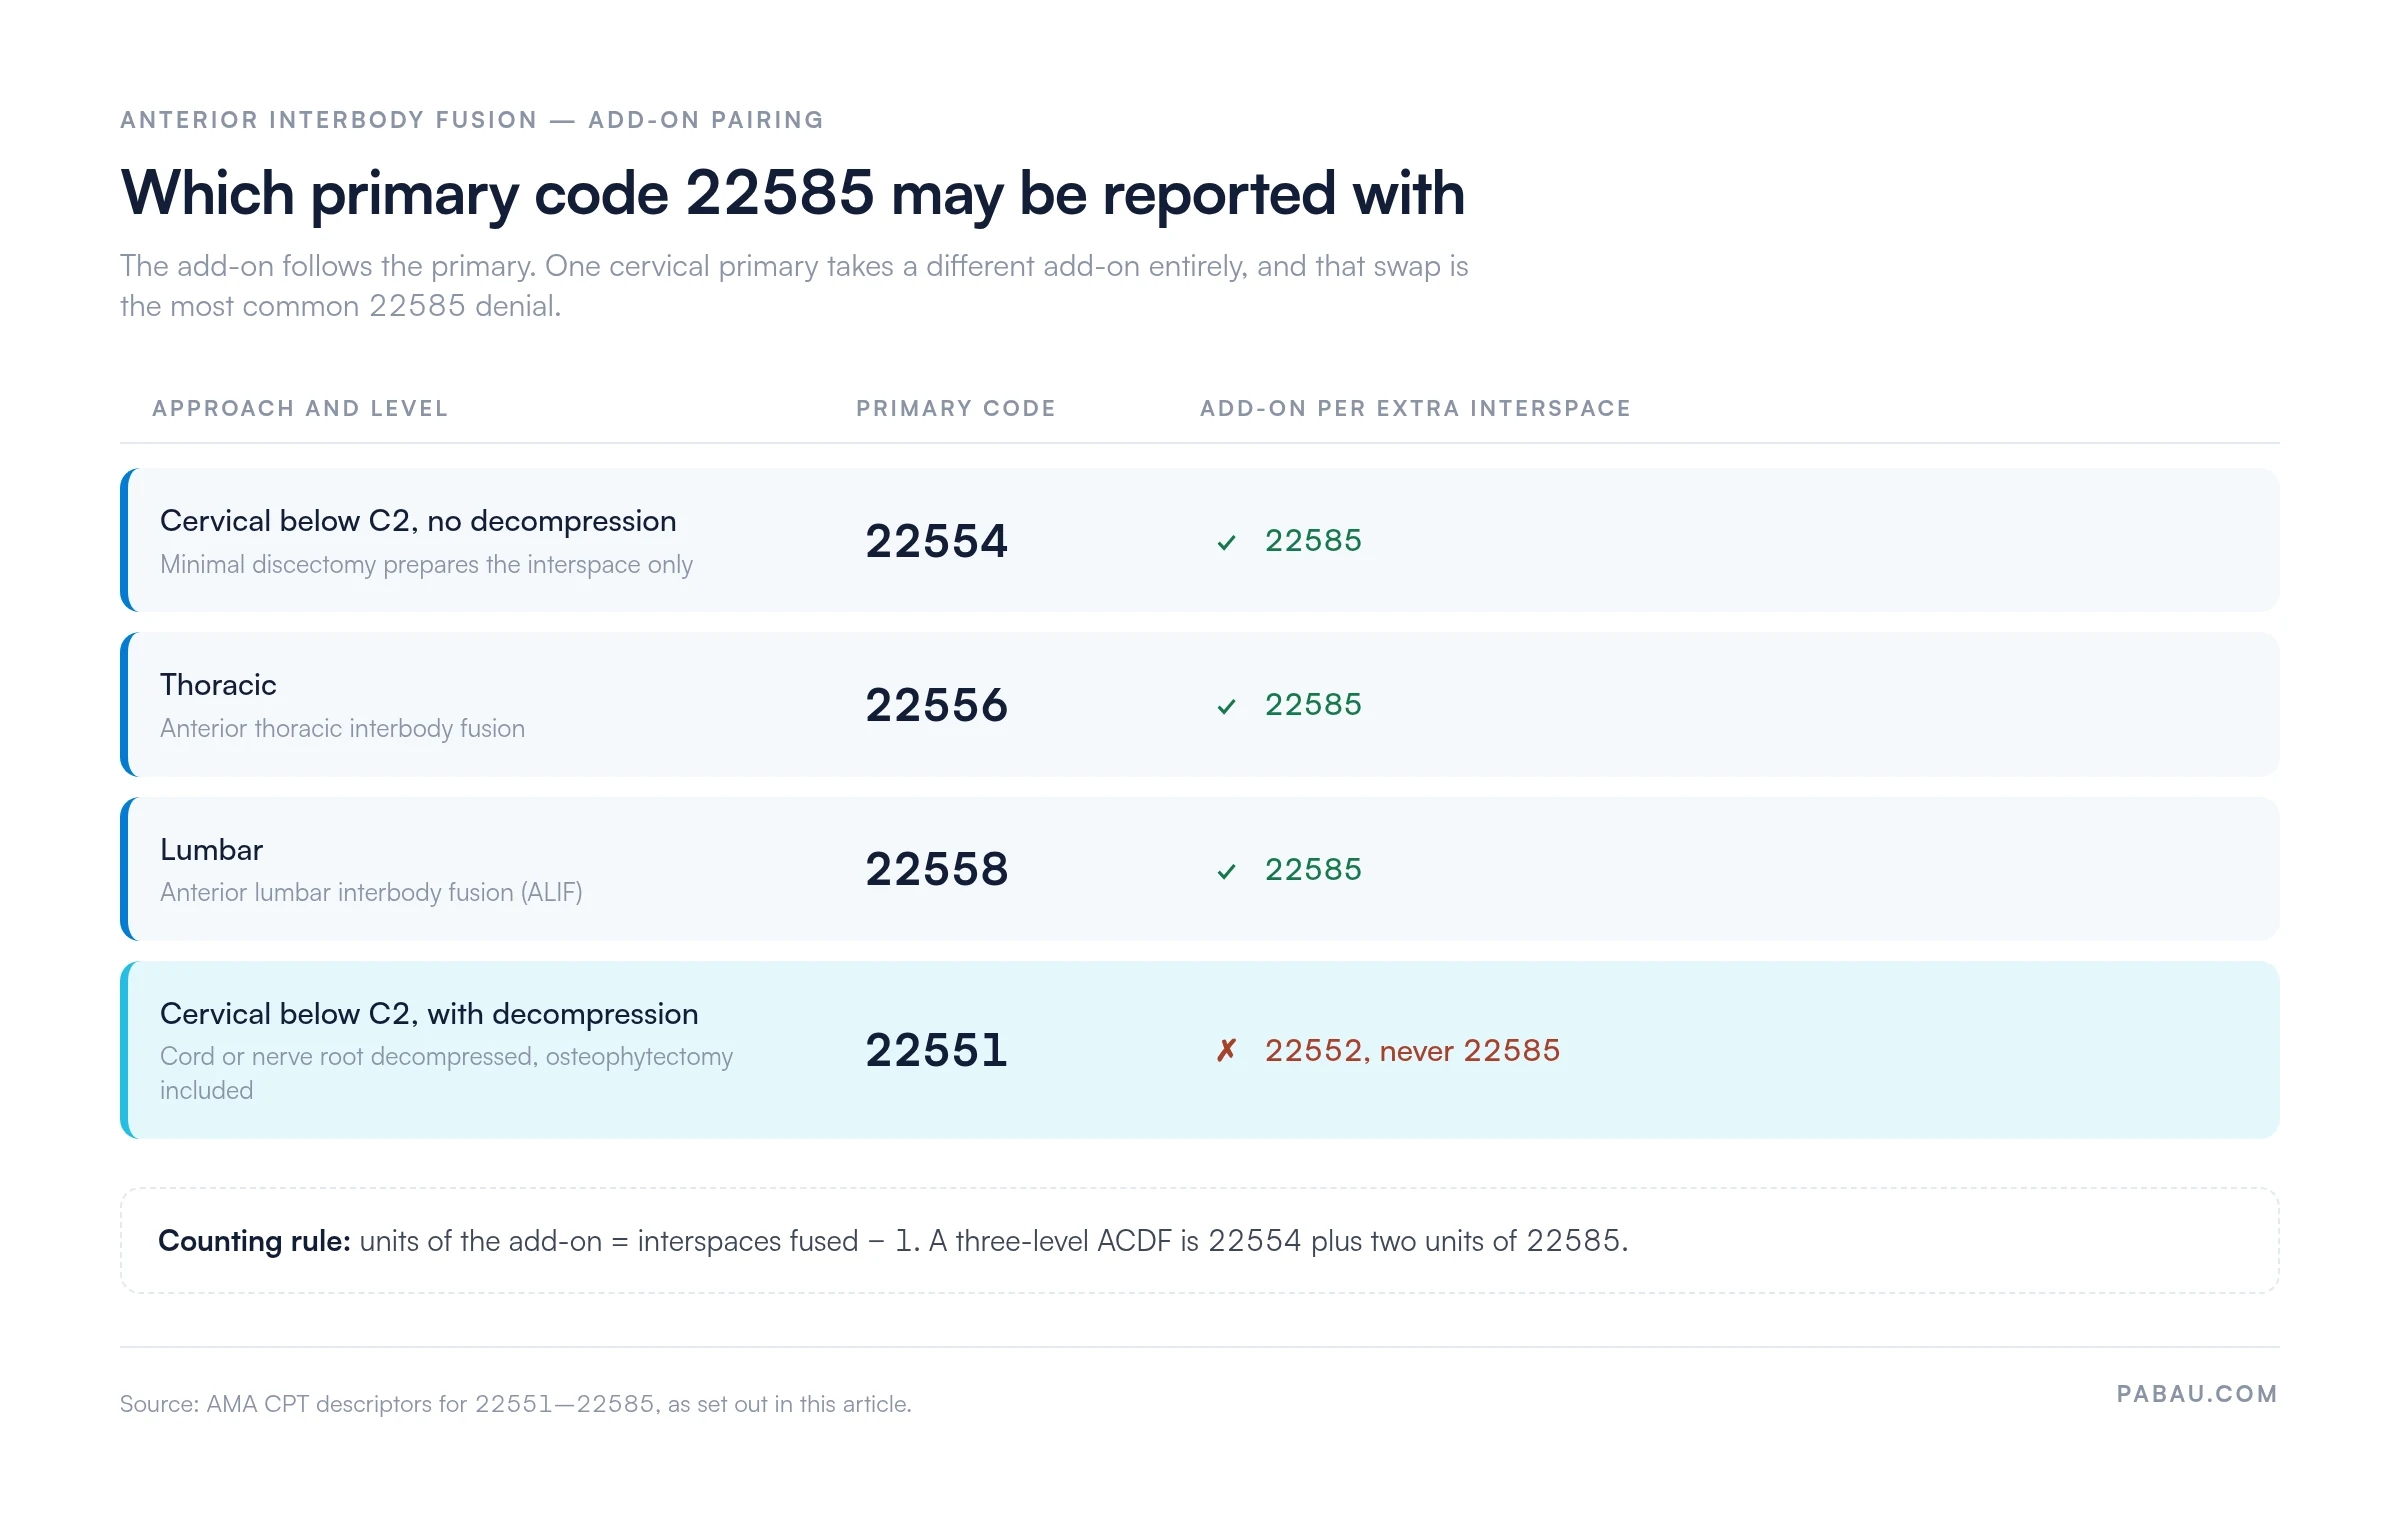This screenshot has height=1540, width=2400.
Task: Click the red X icon beside 22552
Action: pos(1226,1050)
